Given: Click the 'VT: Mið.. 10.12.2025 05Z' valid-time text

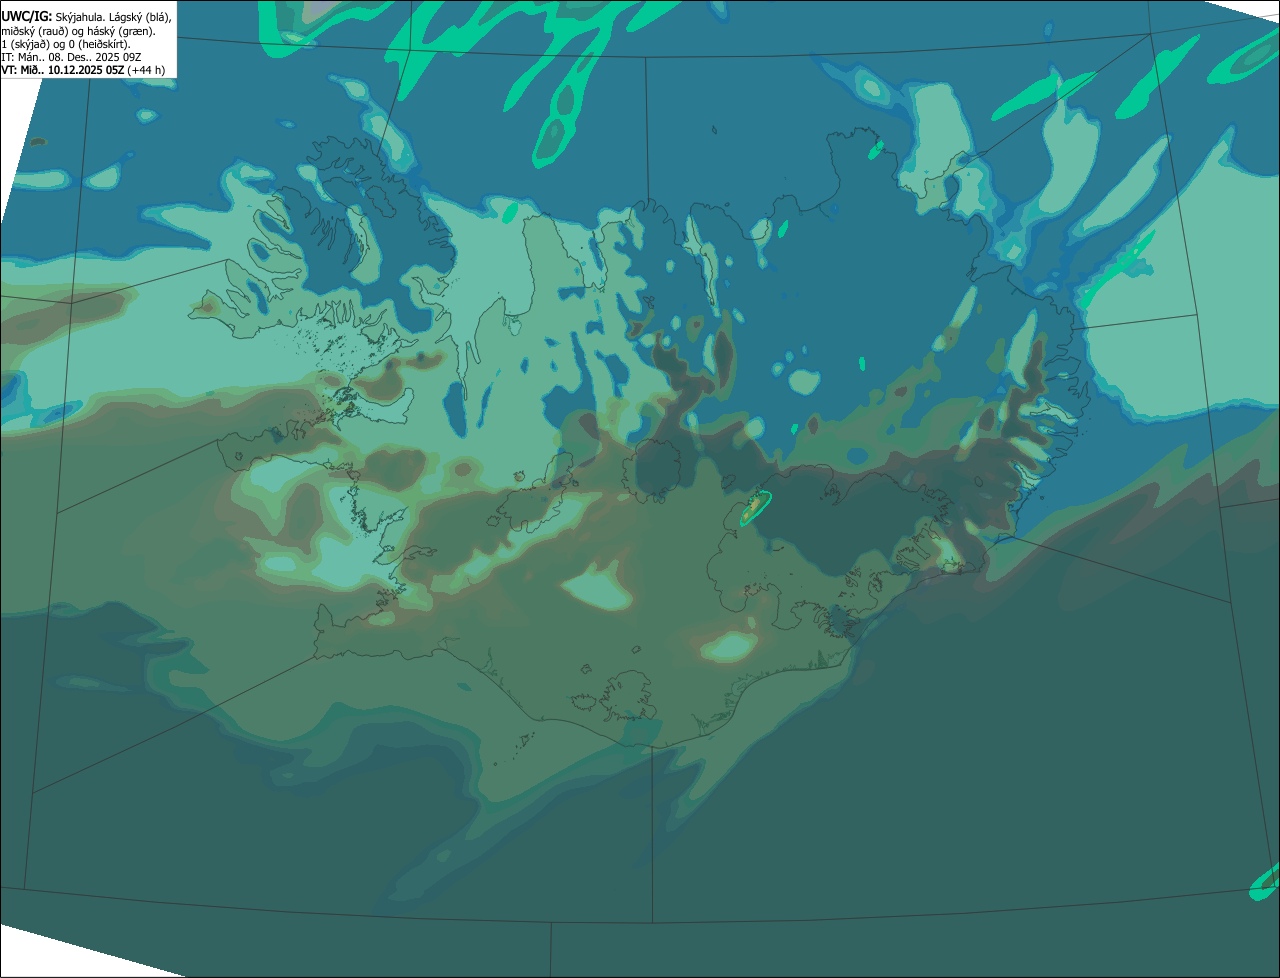Looking at the screenshot, I should [x=63, y=70].
